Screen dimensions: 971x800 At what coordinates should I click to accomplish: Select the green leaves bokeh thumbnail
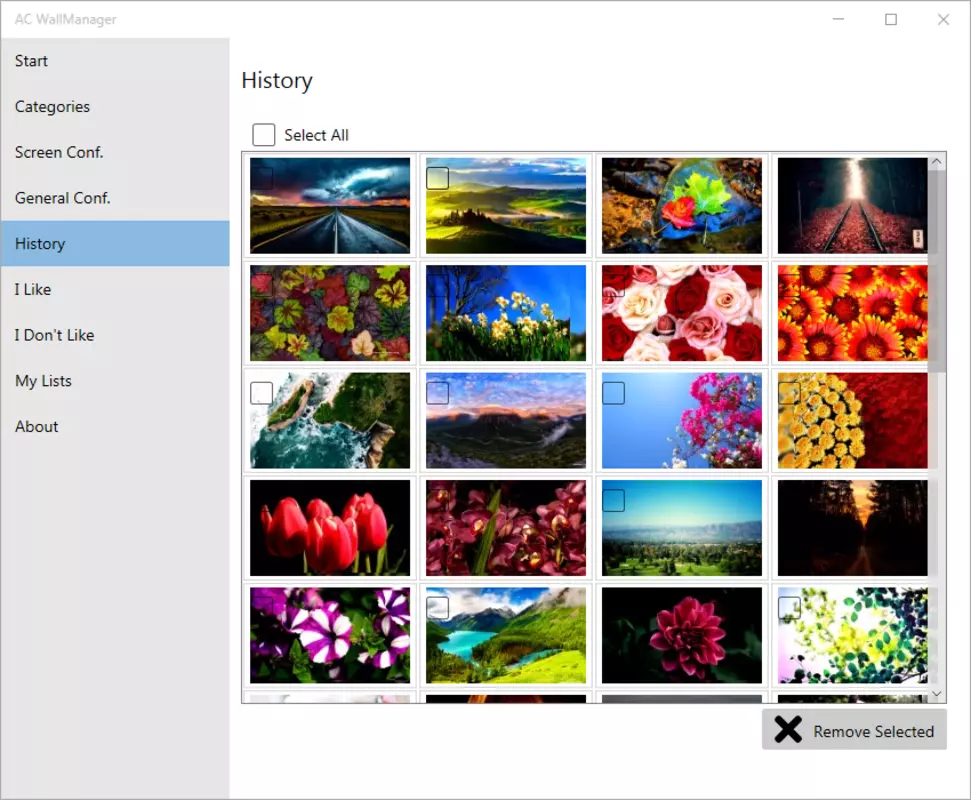pos(853,635)
